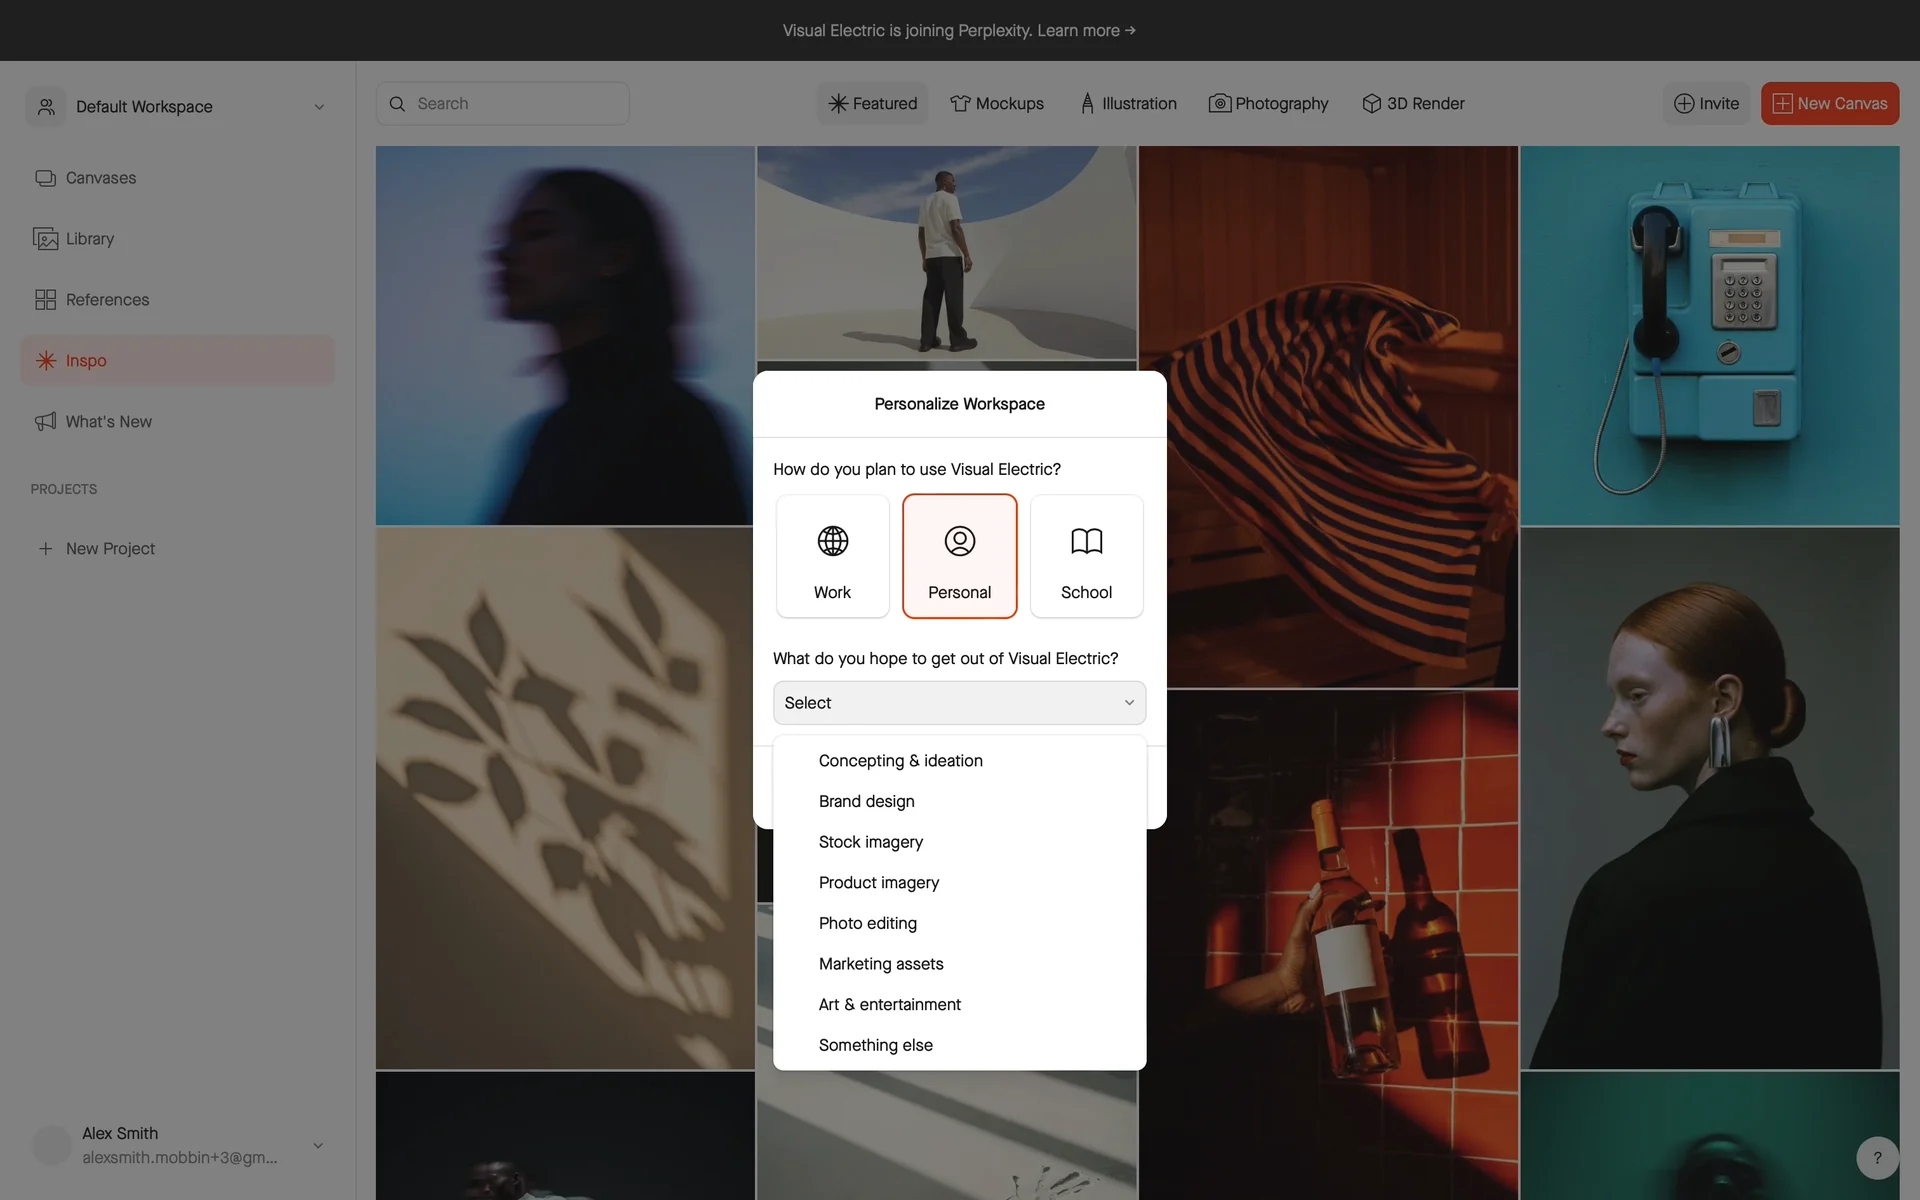Select the Personal usage option
Viewport: 1920px width, 1200px height.
(959, 556)
